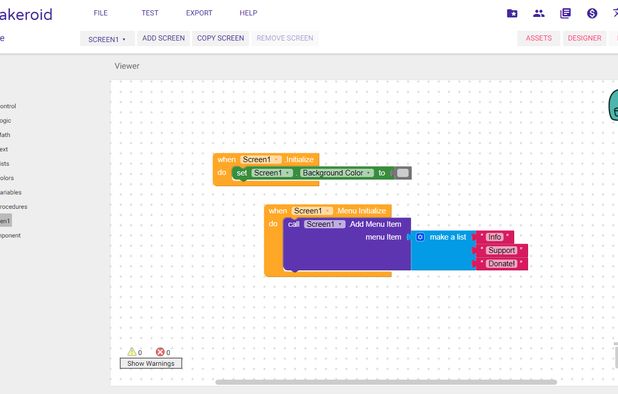The image size is (618, 394).
Task: Click the Show Warnings button
Action: [x=151, y=363]
